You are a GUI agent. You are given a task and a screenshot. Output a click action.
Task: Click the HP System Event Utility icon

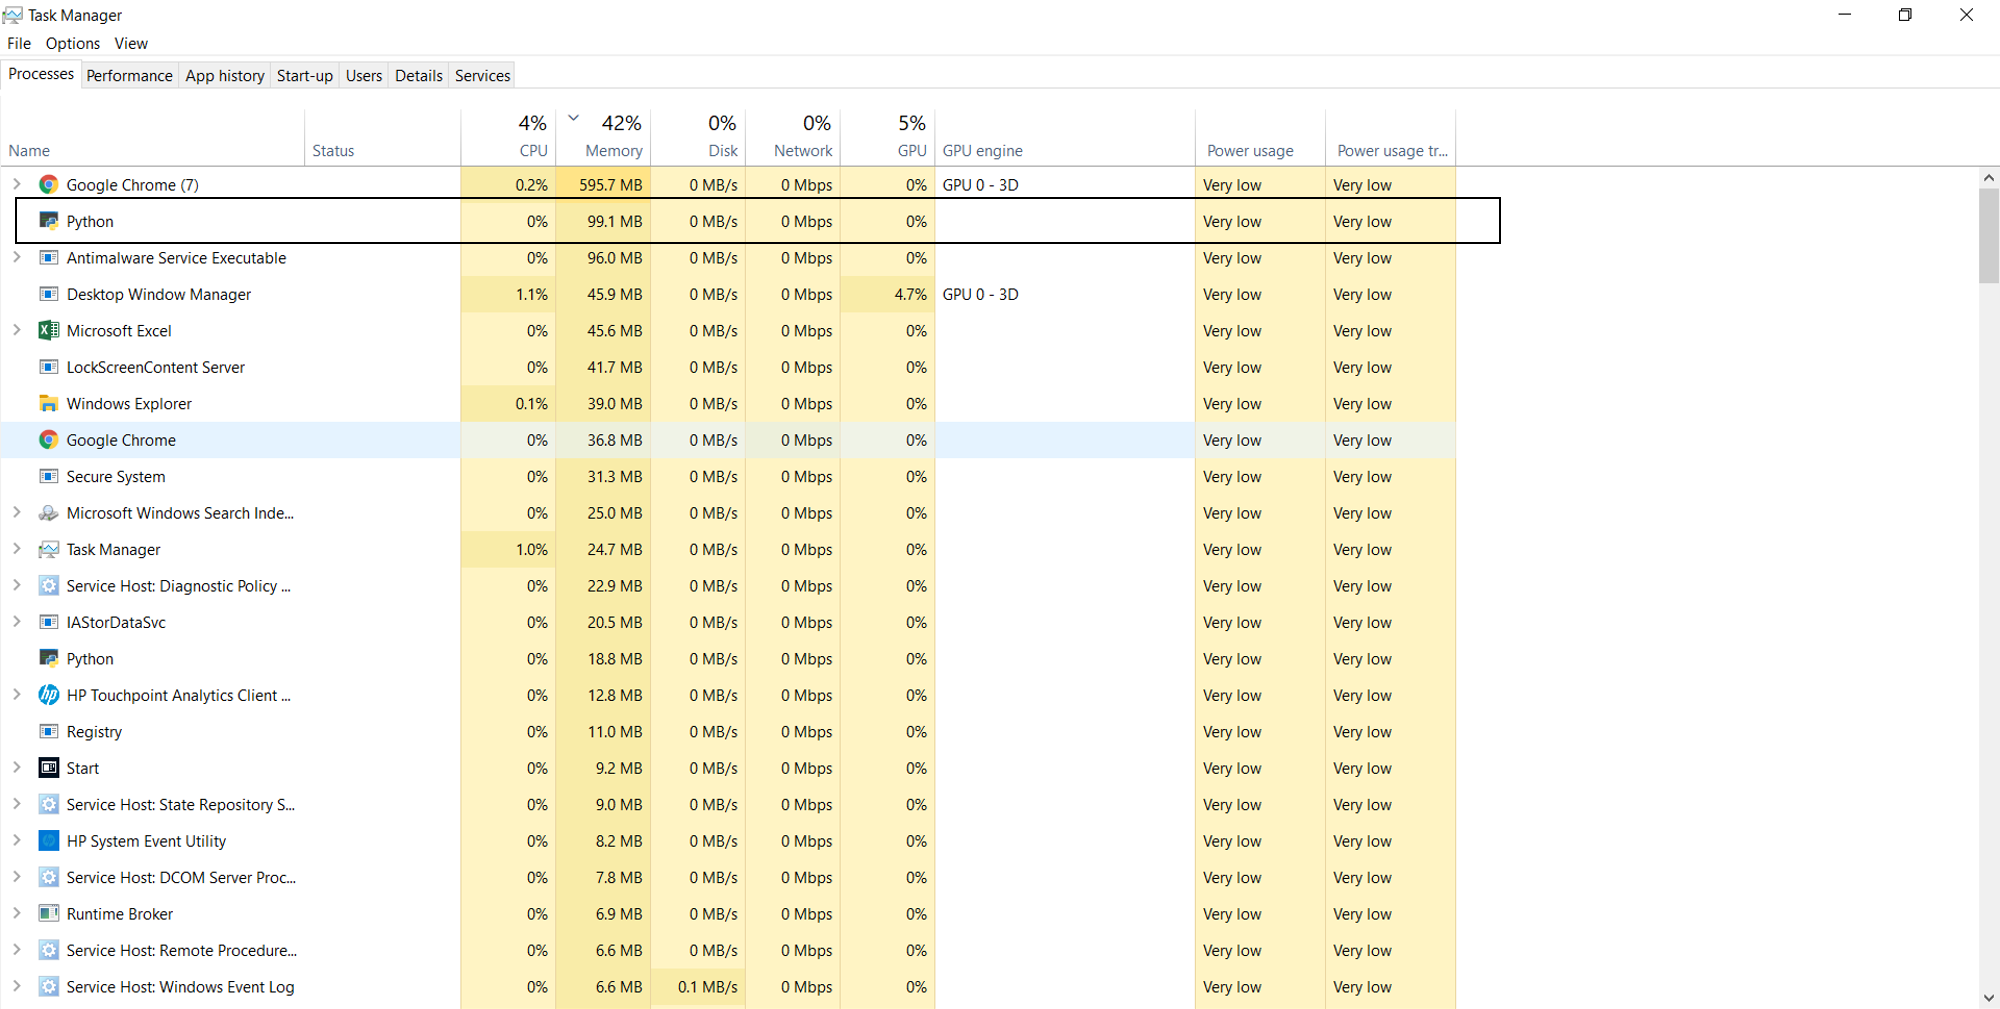click(x=48, y=841)
